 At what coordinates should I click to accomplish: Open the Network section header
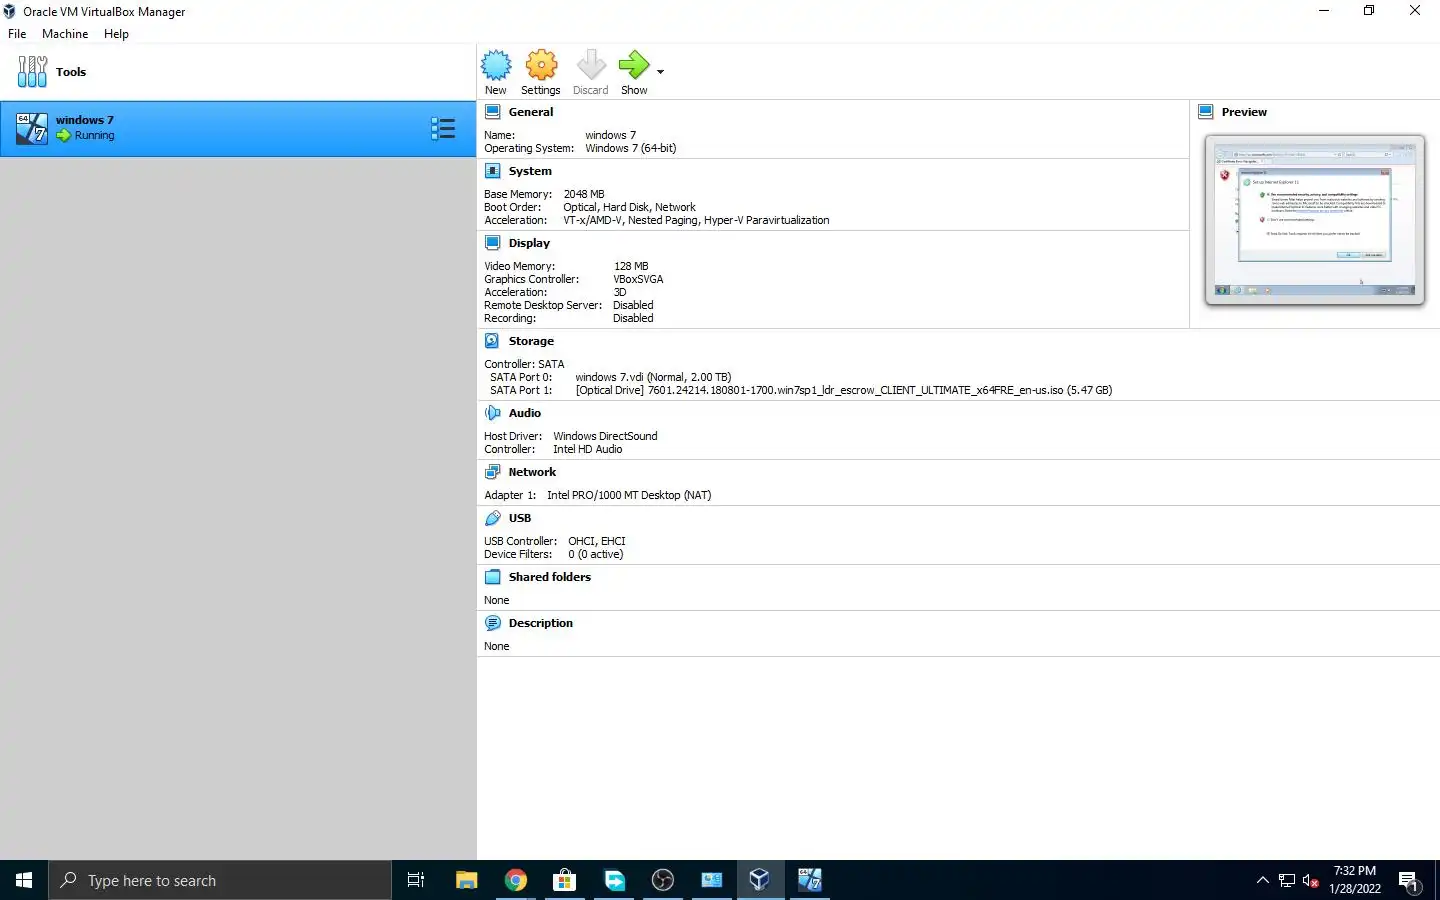coord(532,472)
